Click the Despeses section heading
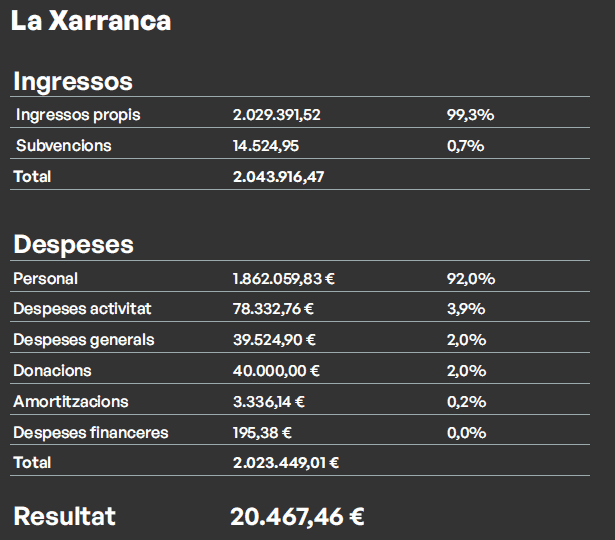 point(73,245)
